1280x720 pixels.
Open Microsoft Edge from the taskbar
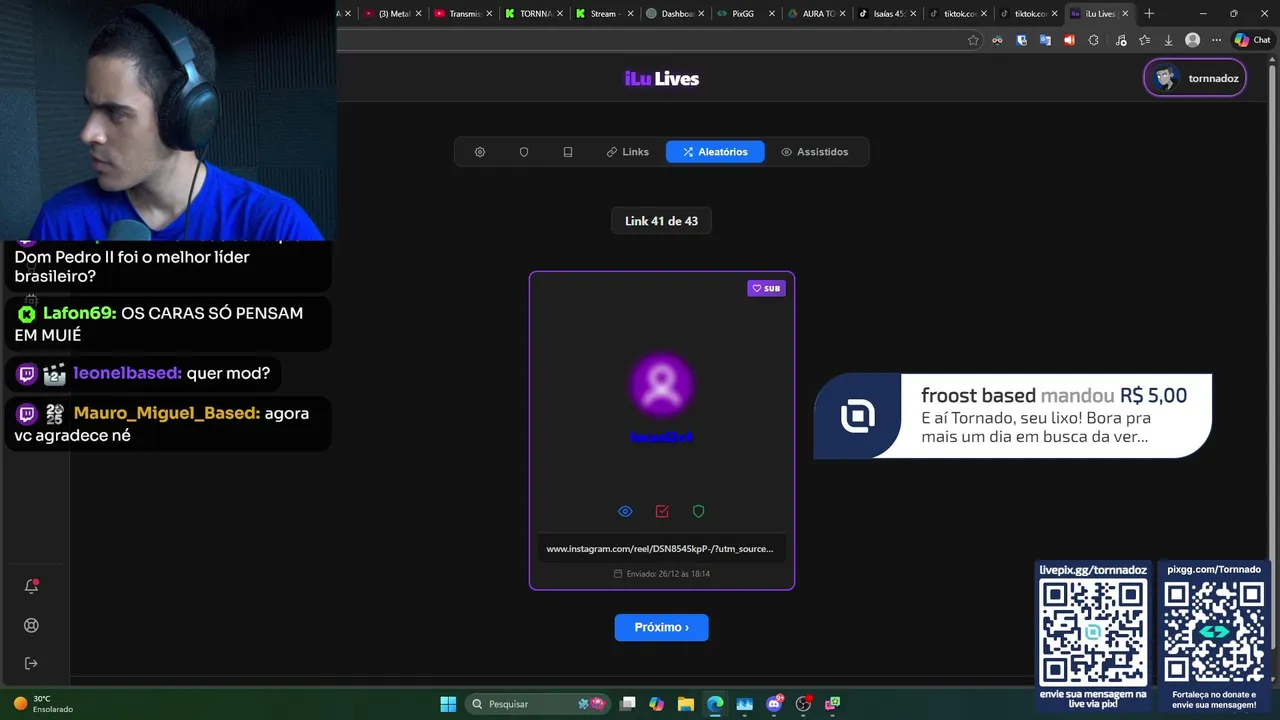715,704
